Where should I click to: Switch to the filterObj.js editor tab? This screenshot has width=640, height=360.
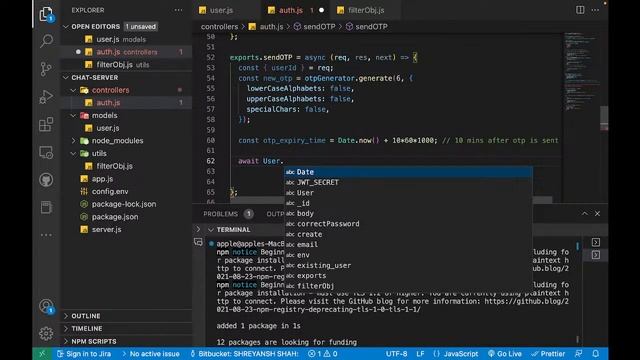coord(366,10)
